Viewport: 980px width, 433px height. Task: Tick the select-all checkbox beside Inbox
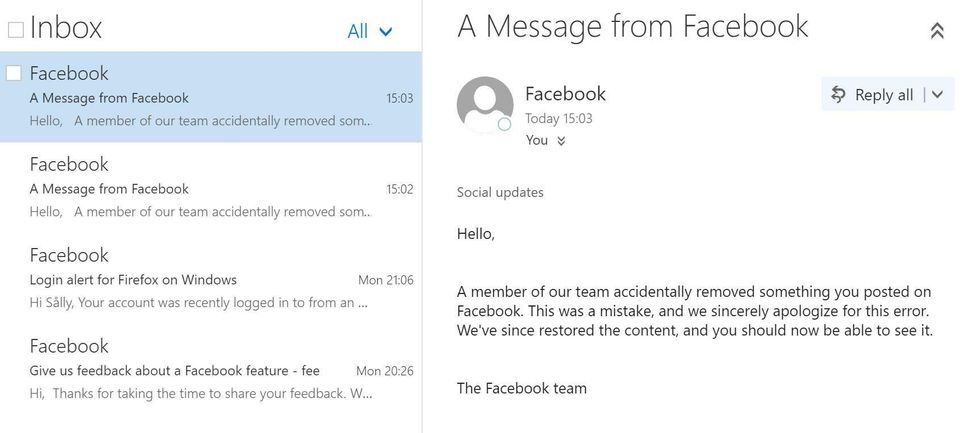click(15, 30)
